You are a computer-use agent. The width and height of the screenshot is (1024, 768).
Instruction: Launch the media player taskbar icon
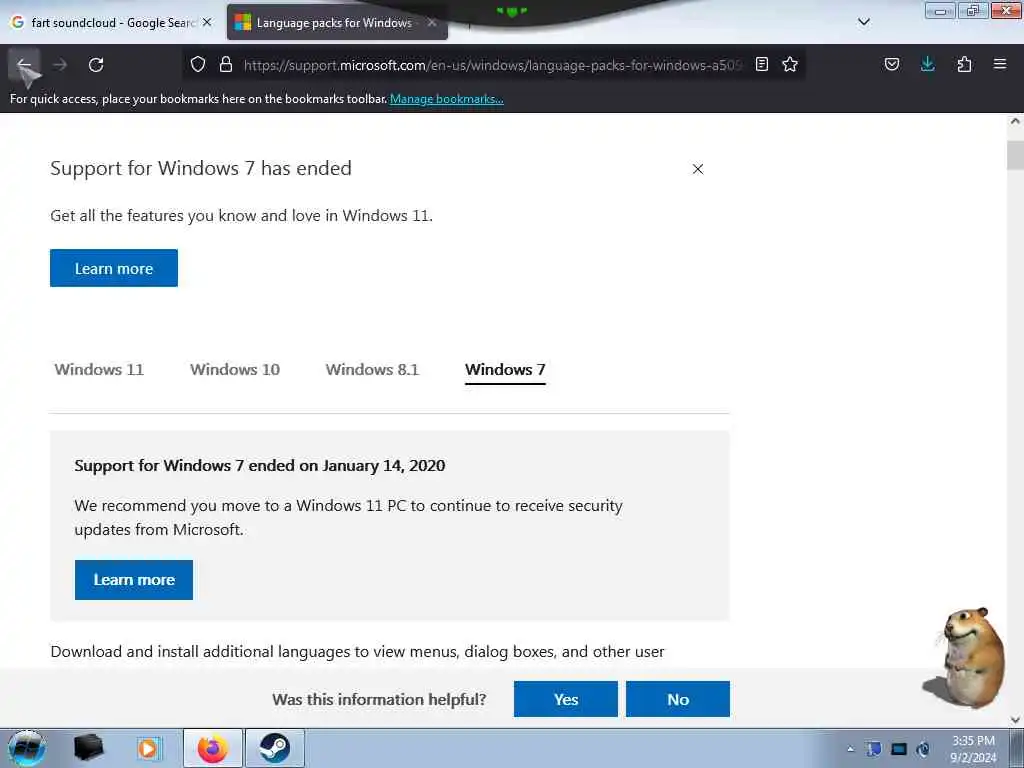148,748
